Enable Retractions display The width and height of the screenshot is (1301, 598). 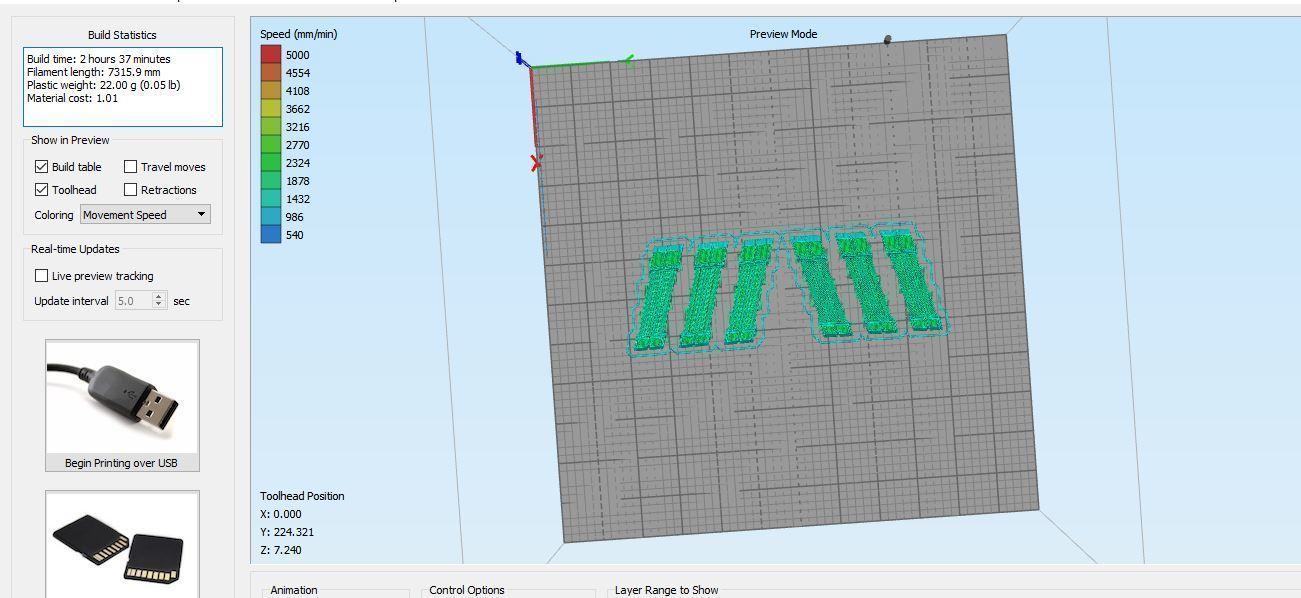[130, 190]
